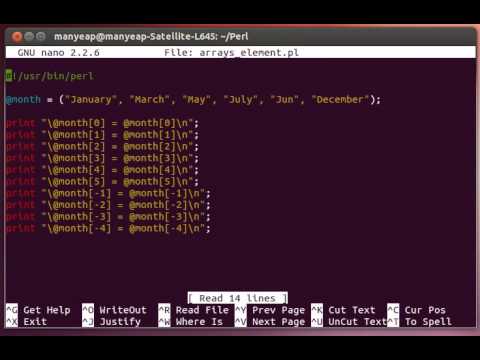Click the ^W Where Is shortcut
Viewport: 480px width, 360px height.
(191, 322)
